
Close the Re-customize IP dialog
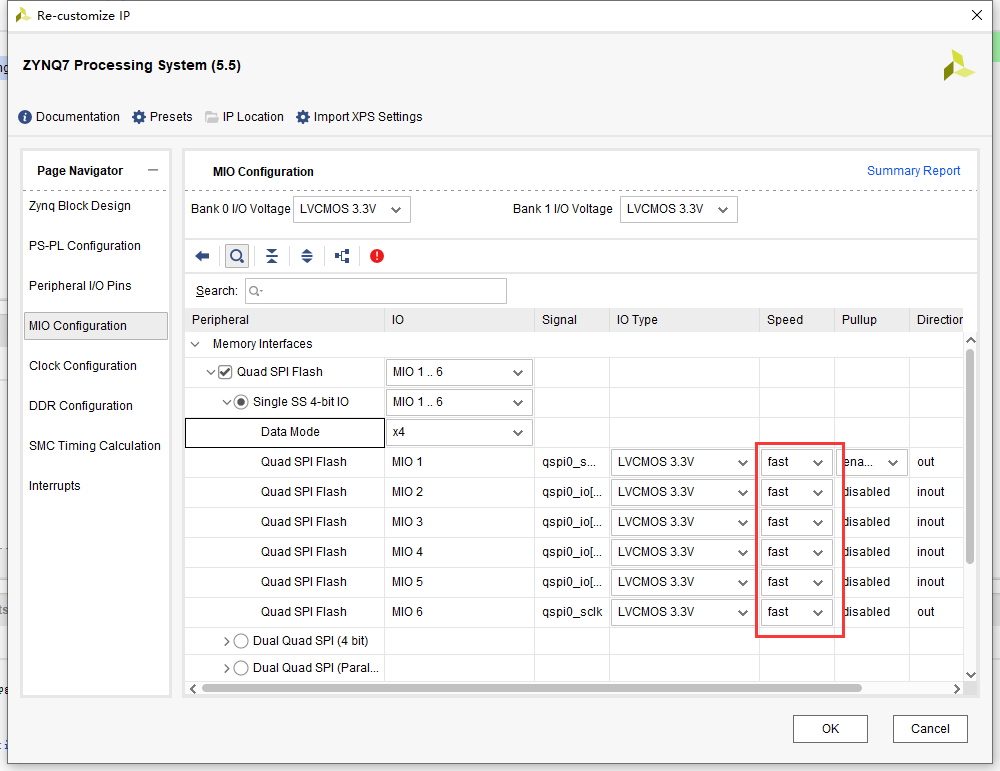(x=976, y=15)
